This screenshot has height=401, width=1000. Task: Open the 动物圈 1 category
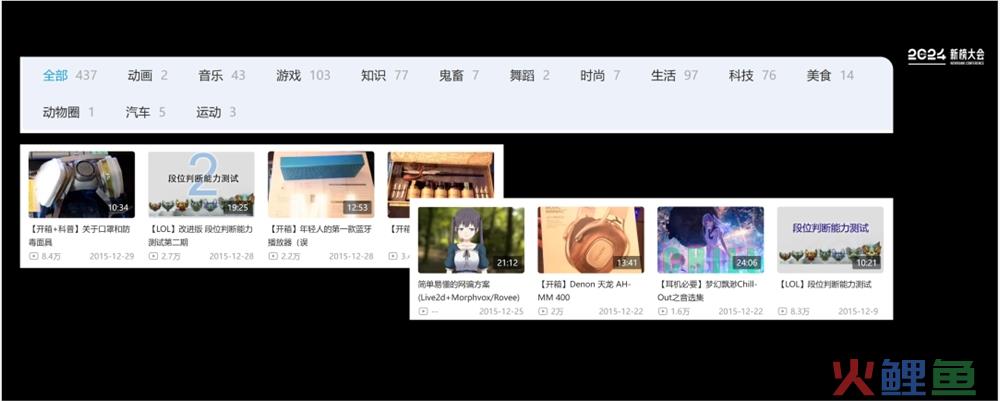(x=68, y=113)
